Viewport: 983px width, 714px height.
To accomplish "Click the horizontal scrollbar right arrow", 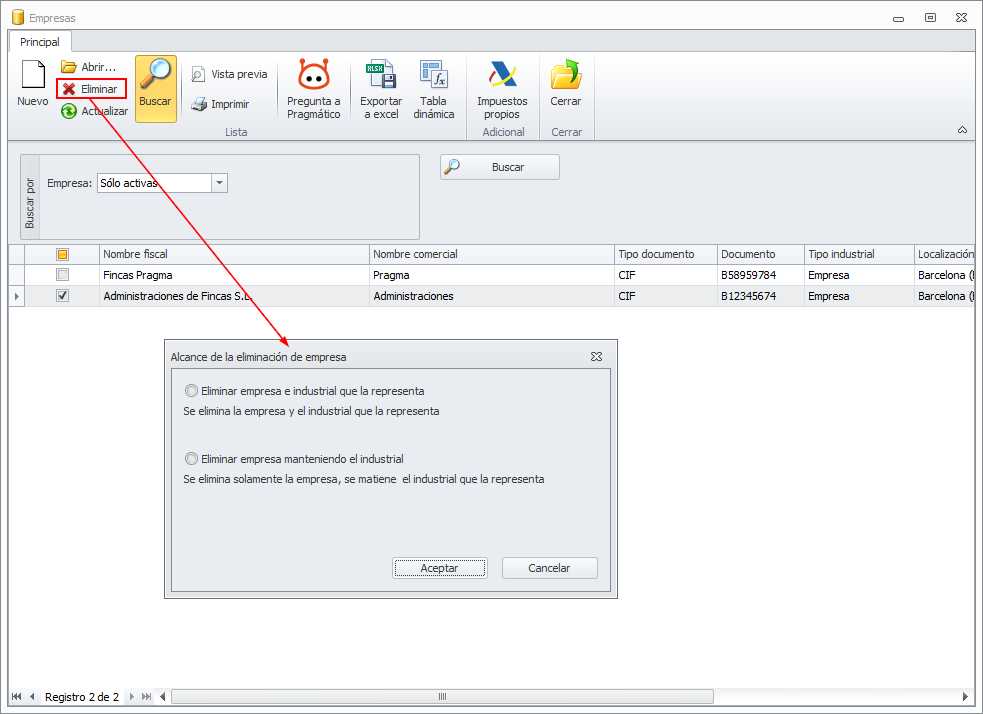I will tap(965, 696).
